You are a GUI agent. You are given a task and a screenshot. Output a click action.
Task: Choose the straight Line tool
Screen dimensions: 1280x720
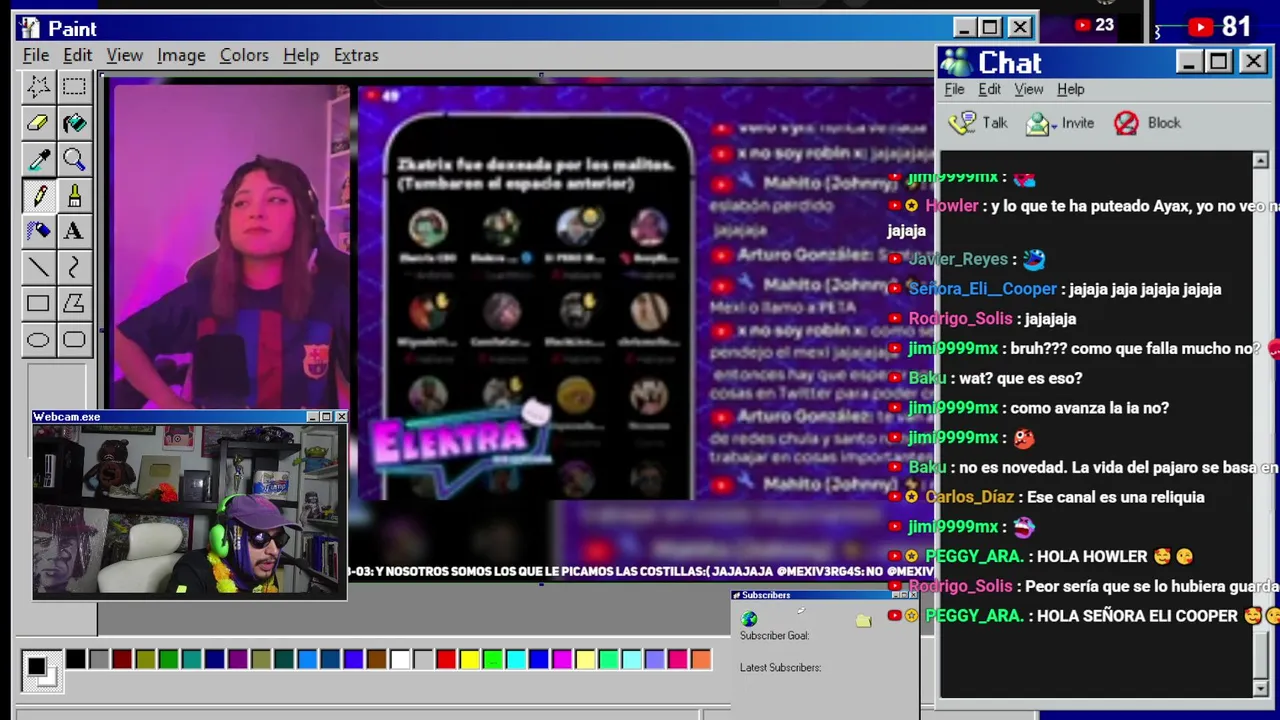coord(38,267)
